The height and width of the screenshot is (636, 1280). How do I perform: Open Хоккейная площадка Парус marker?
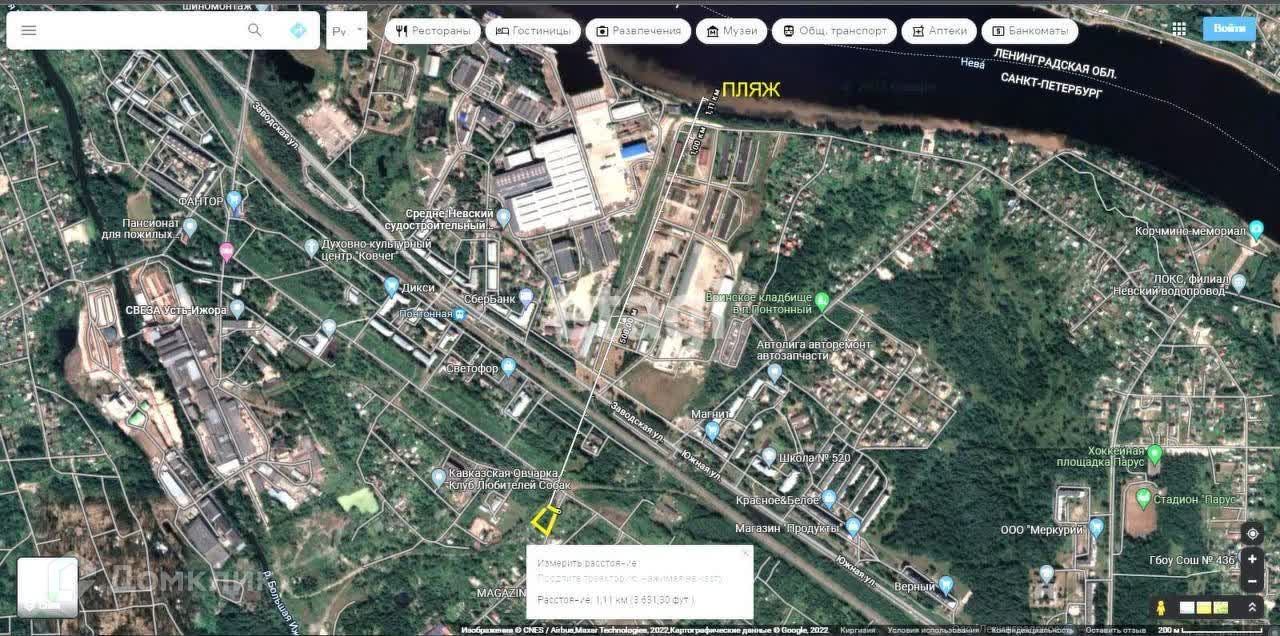1155,455
